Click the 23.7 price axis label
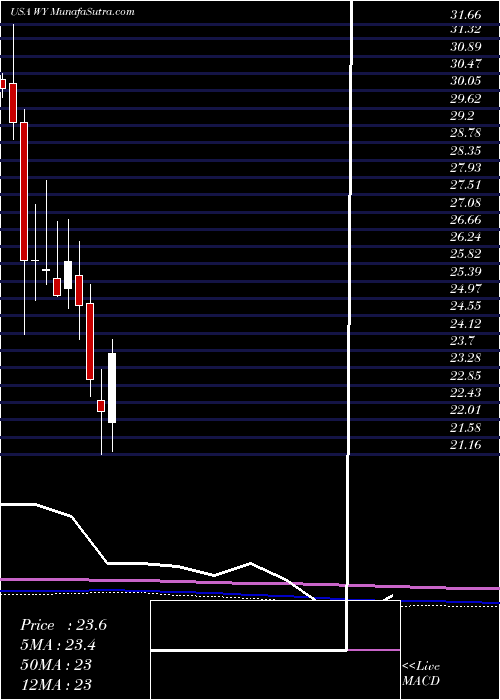Viewport: 500px width, 700px height. point(462,341)
